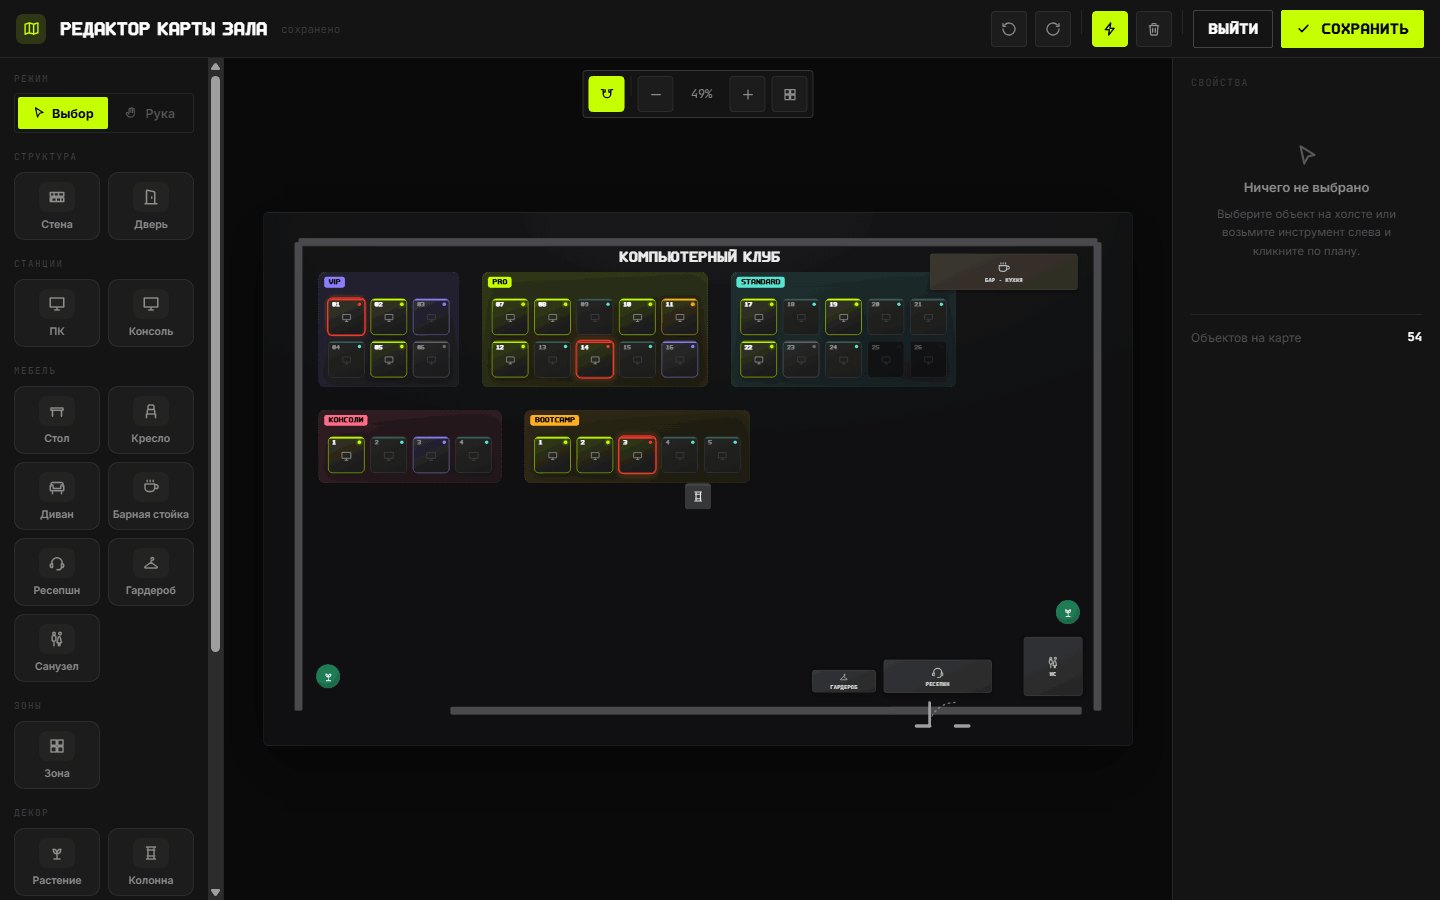Click the STANDARD zone label
1440x900 pixels.
pyautogui.click(x=761, y=282)
